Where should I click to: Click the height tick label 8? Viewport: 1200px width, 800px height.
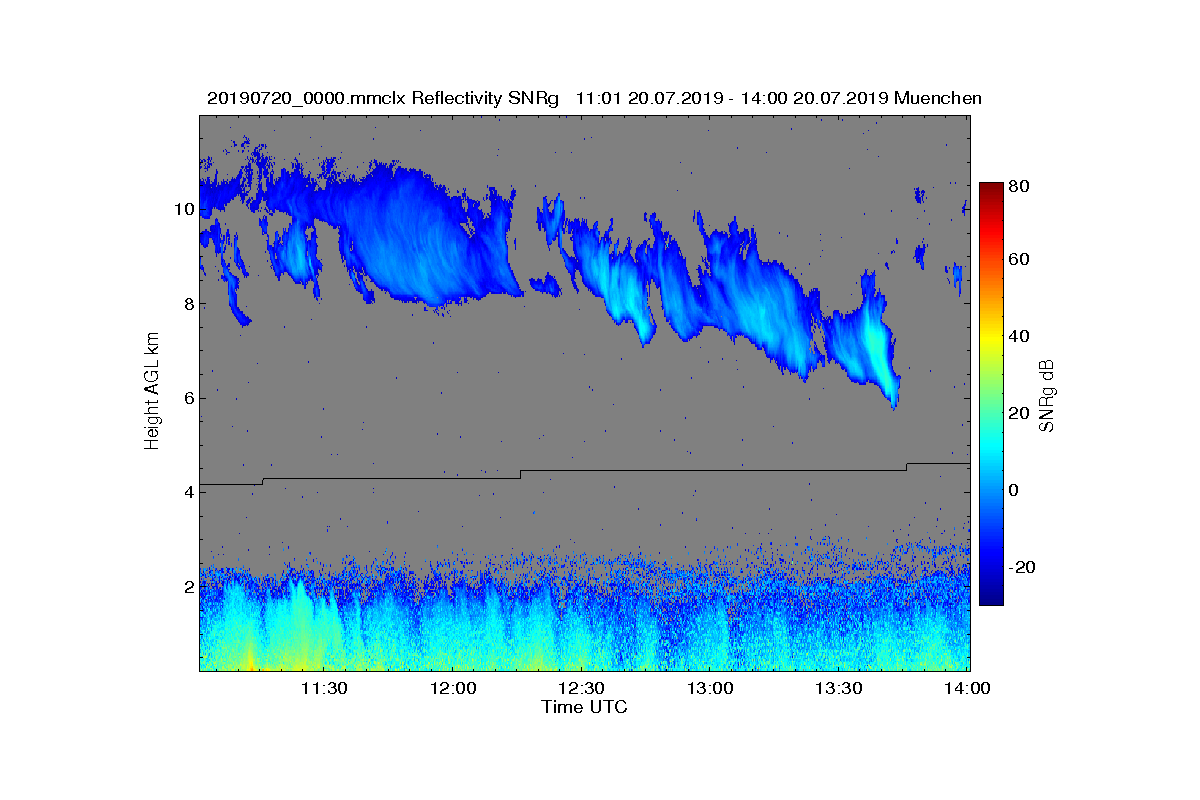click(x=187, y=304)
